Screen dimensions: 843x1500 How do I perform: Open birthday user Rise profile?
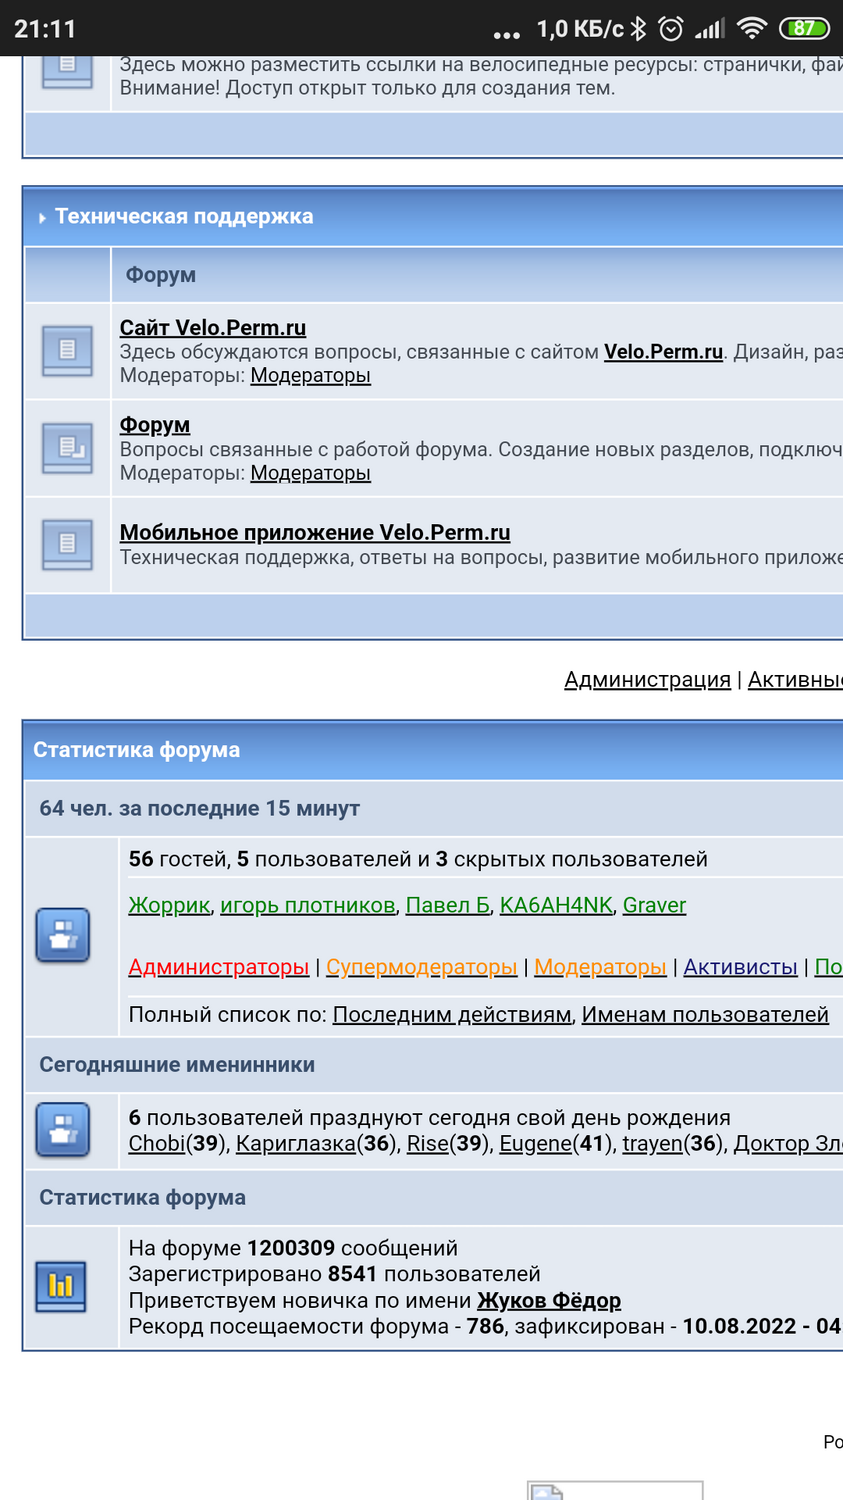[428, 1143]
